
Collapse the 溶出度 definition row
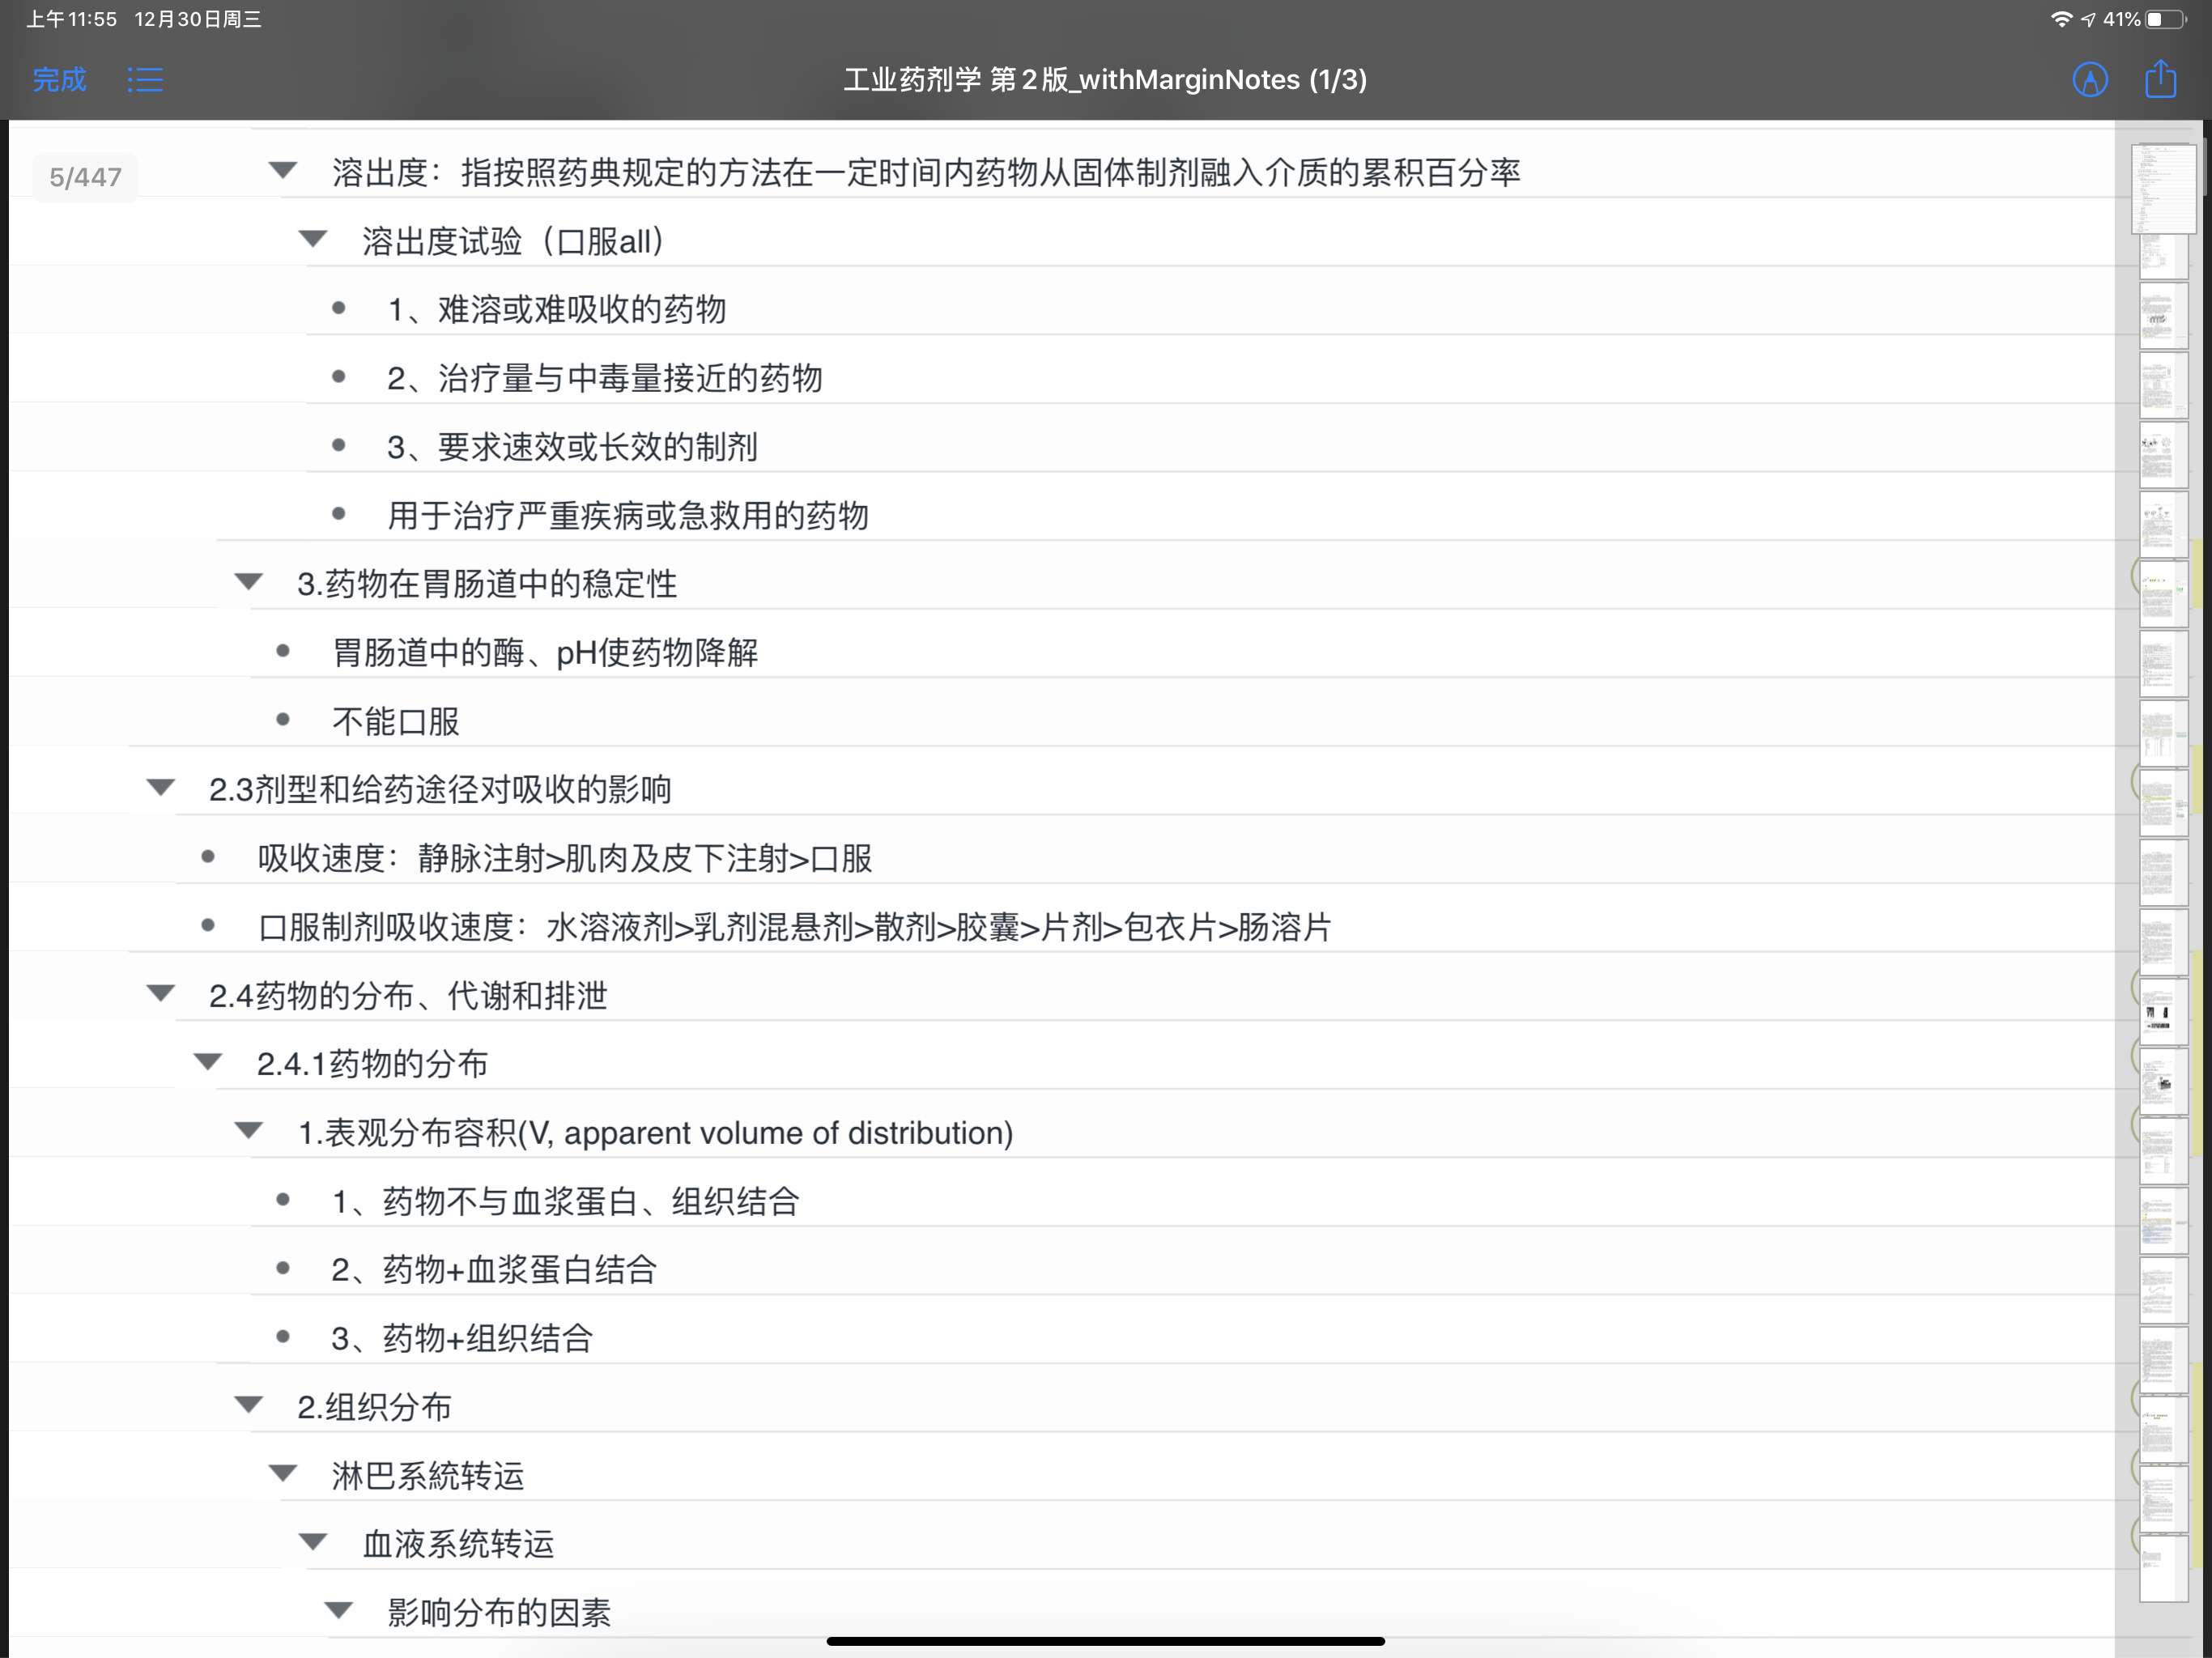(283, 171)
